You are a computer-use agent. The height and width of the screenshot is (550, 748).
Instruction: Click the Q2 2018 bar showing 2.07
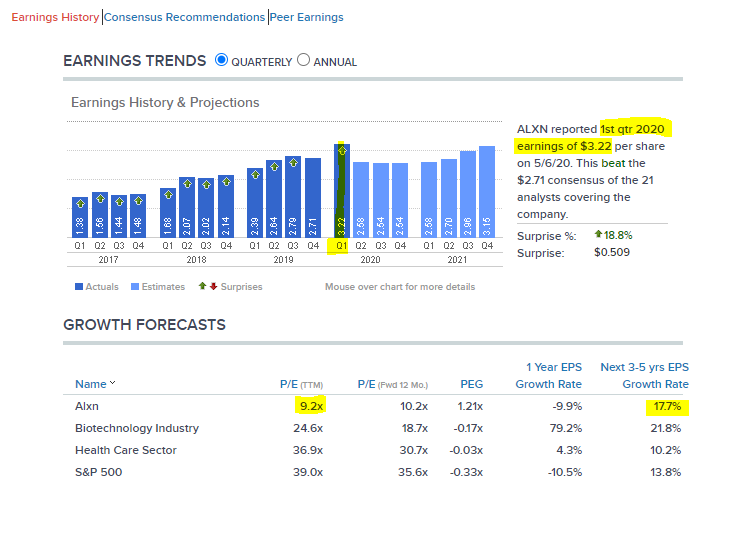point(187,208)
